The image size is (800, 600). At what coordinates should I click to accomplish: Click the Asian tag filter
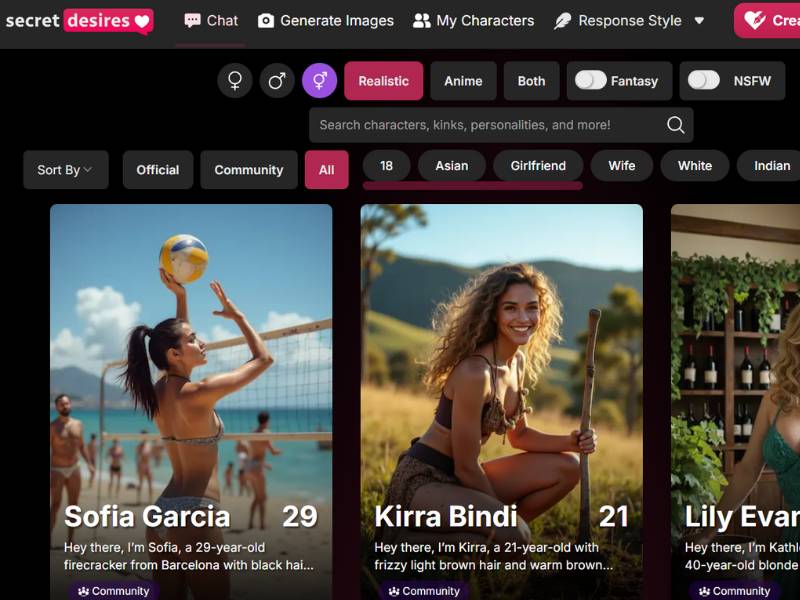(452, 166)
